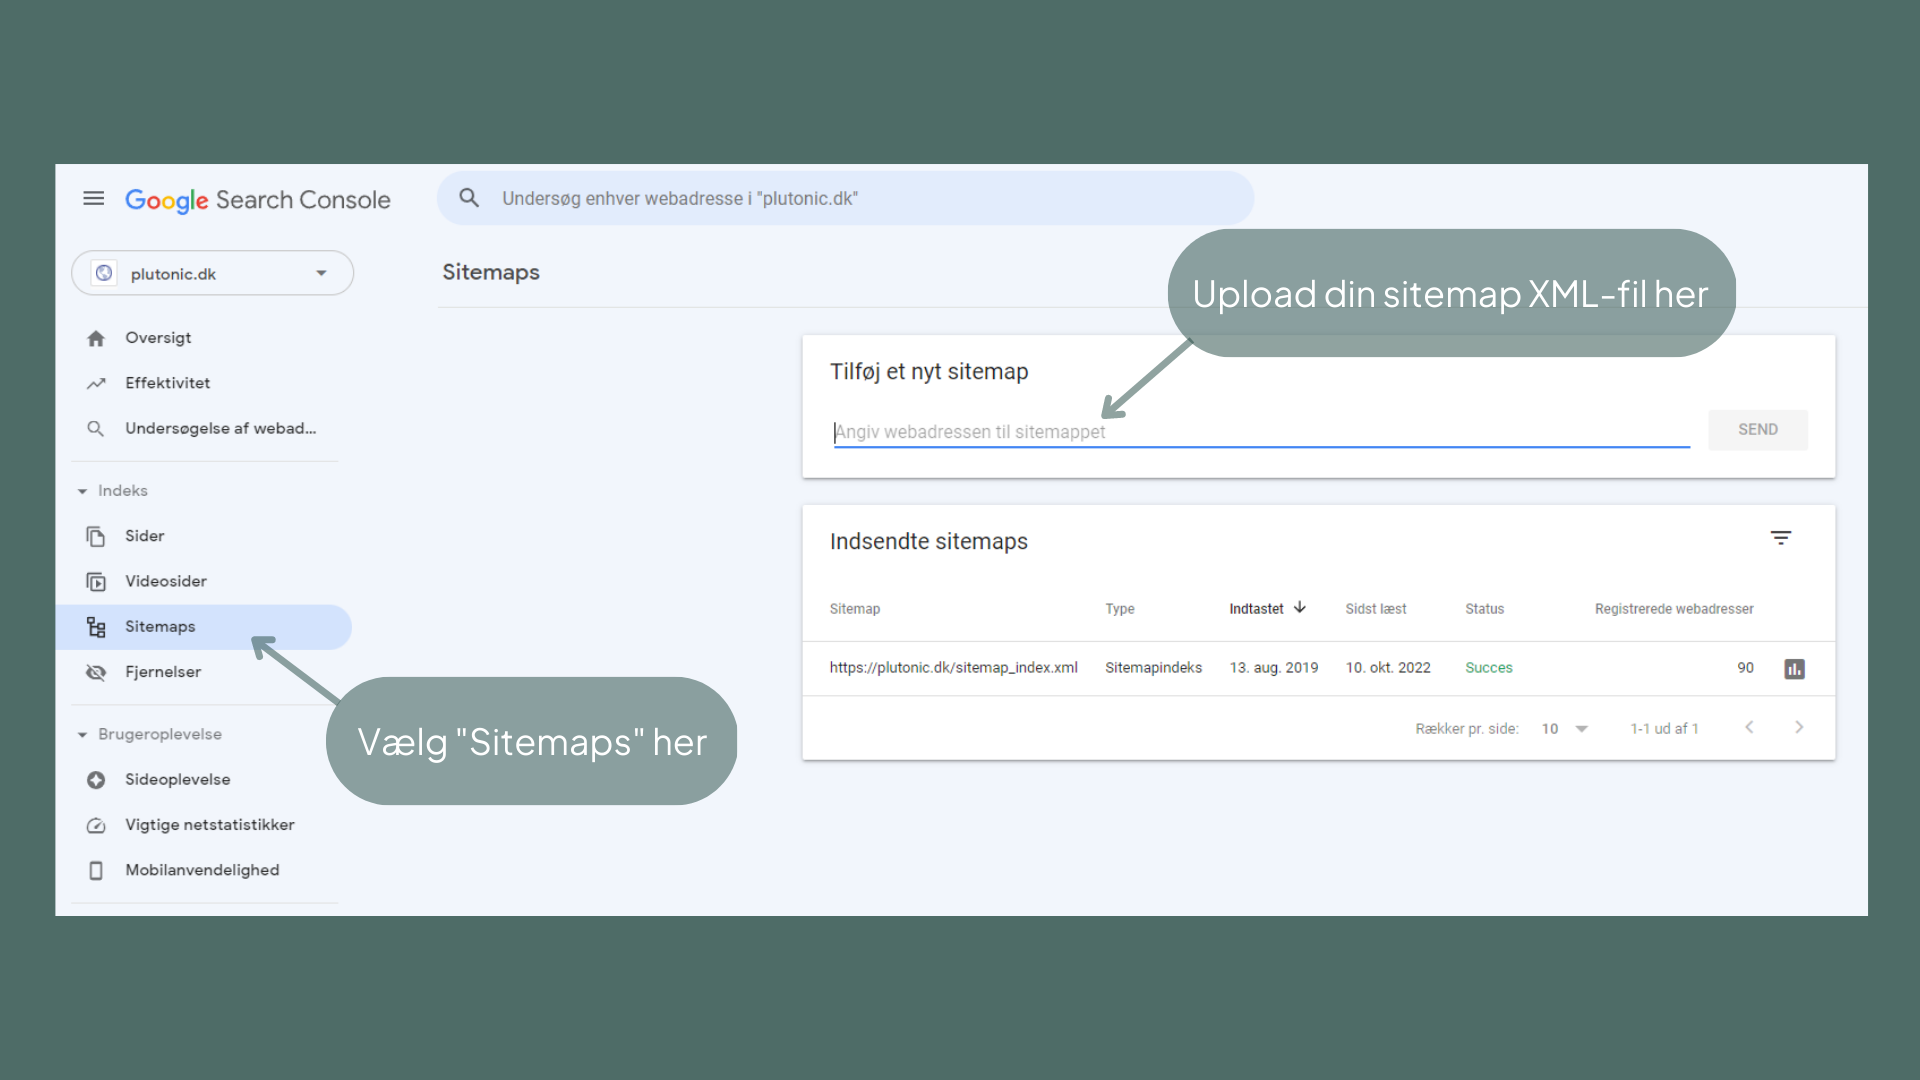The image size is (1920, 1080).
Task: Sort by the Sidst læst column header
Action: click(1375, 609)
